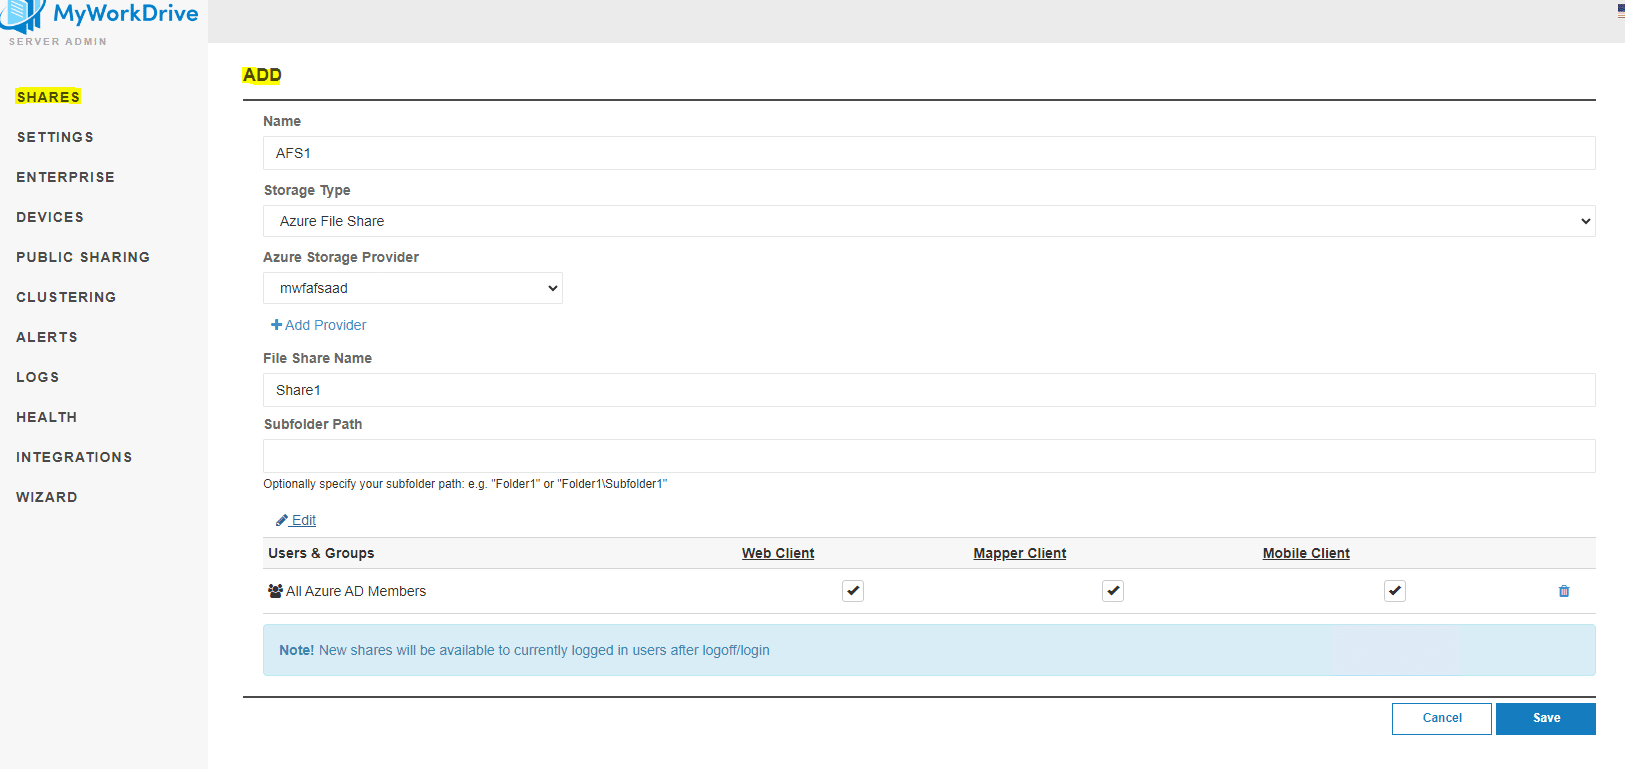Open the Clustering section
Image resolution: width=1625 pixels, height=769 pixels.
click(66, 297)
